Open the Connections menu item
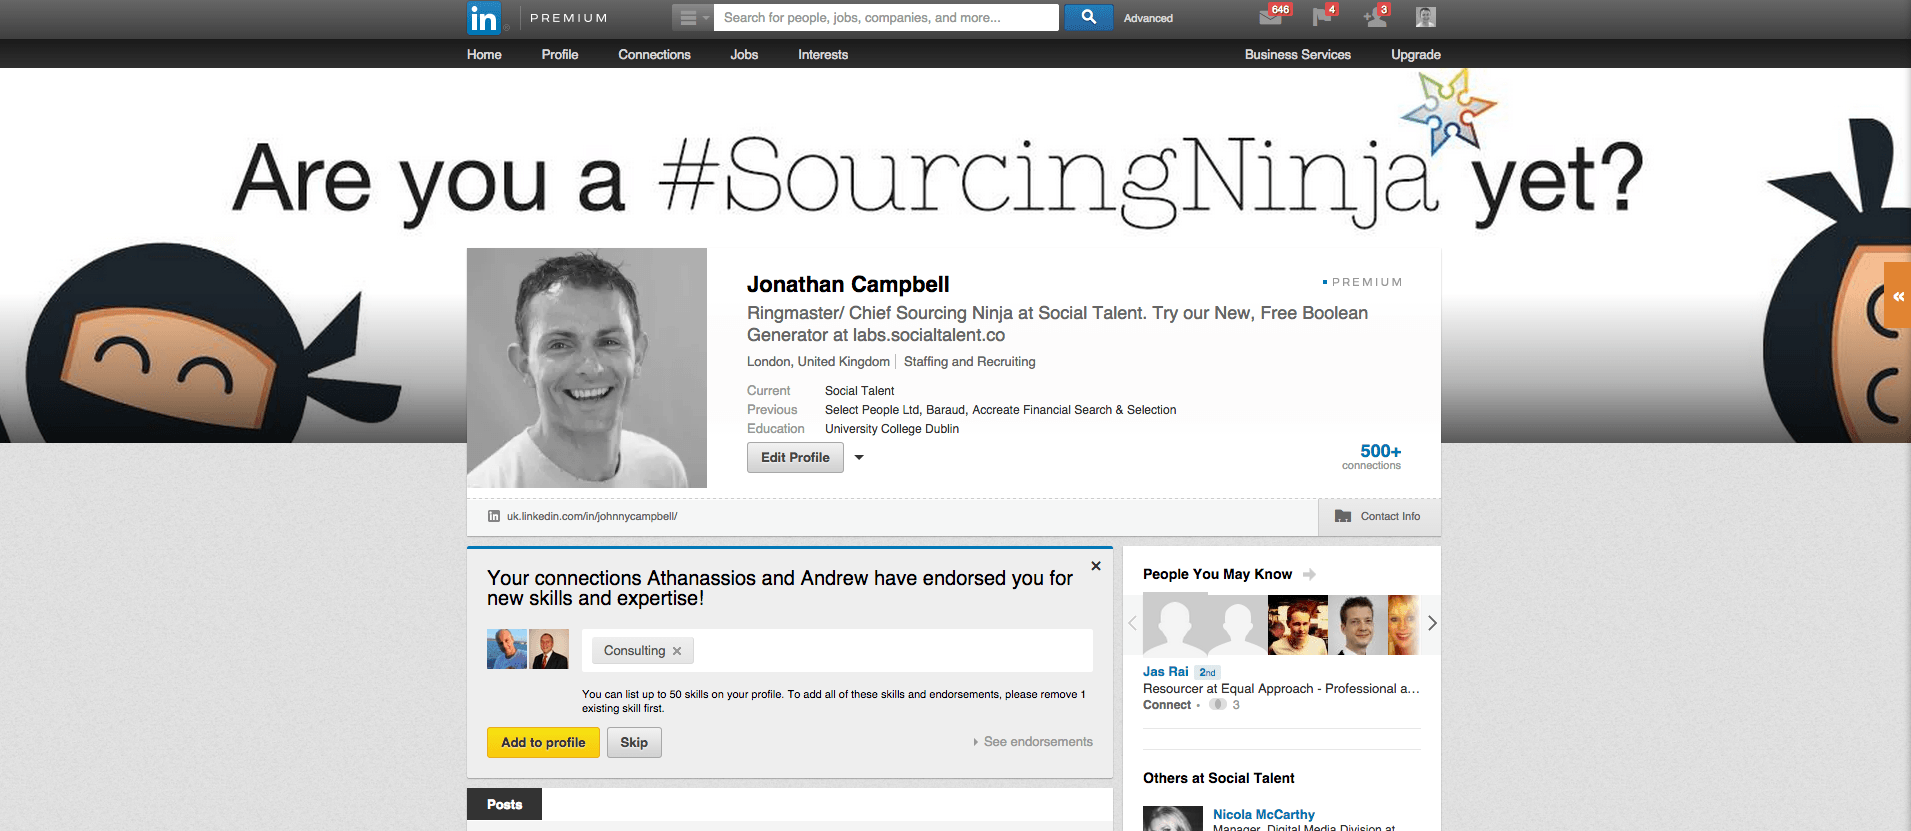Image resolution: width=1911 pixels, height=831 pixels. click(x=654, y=54)
